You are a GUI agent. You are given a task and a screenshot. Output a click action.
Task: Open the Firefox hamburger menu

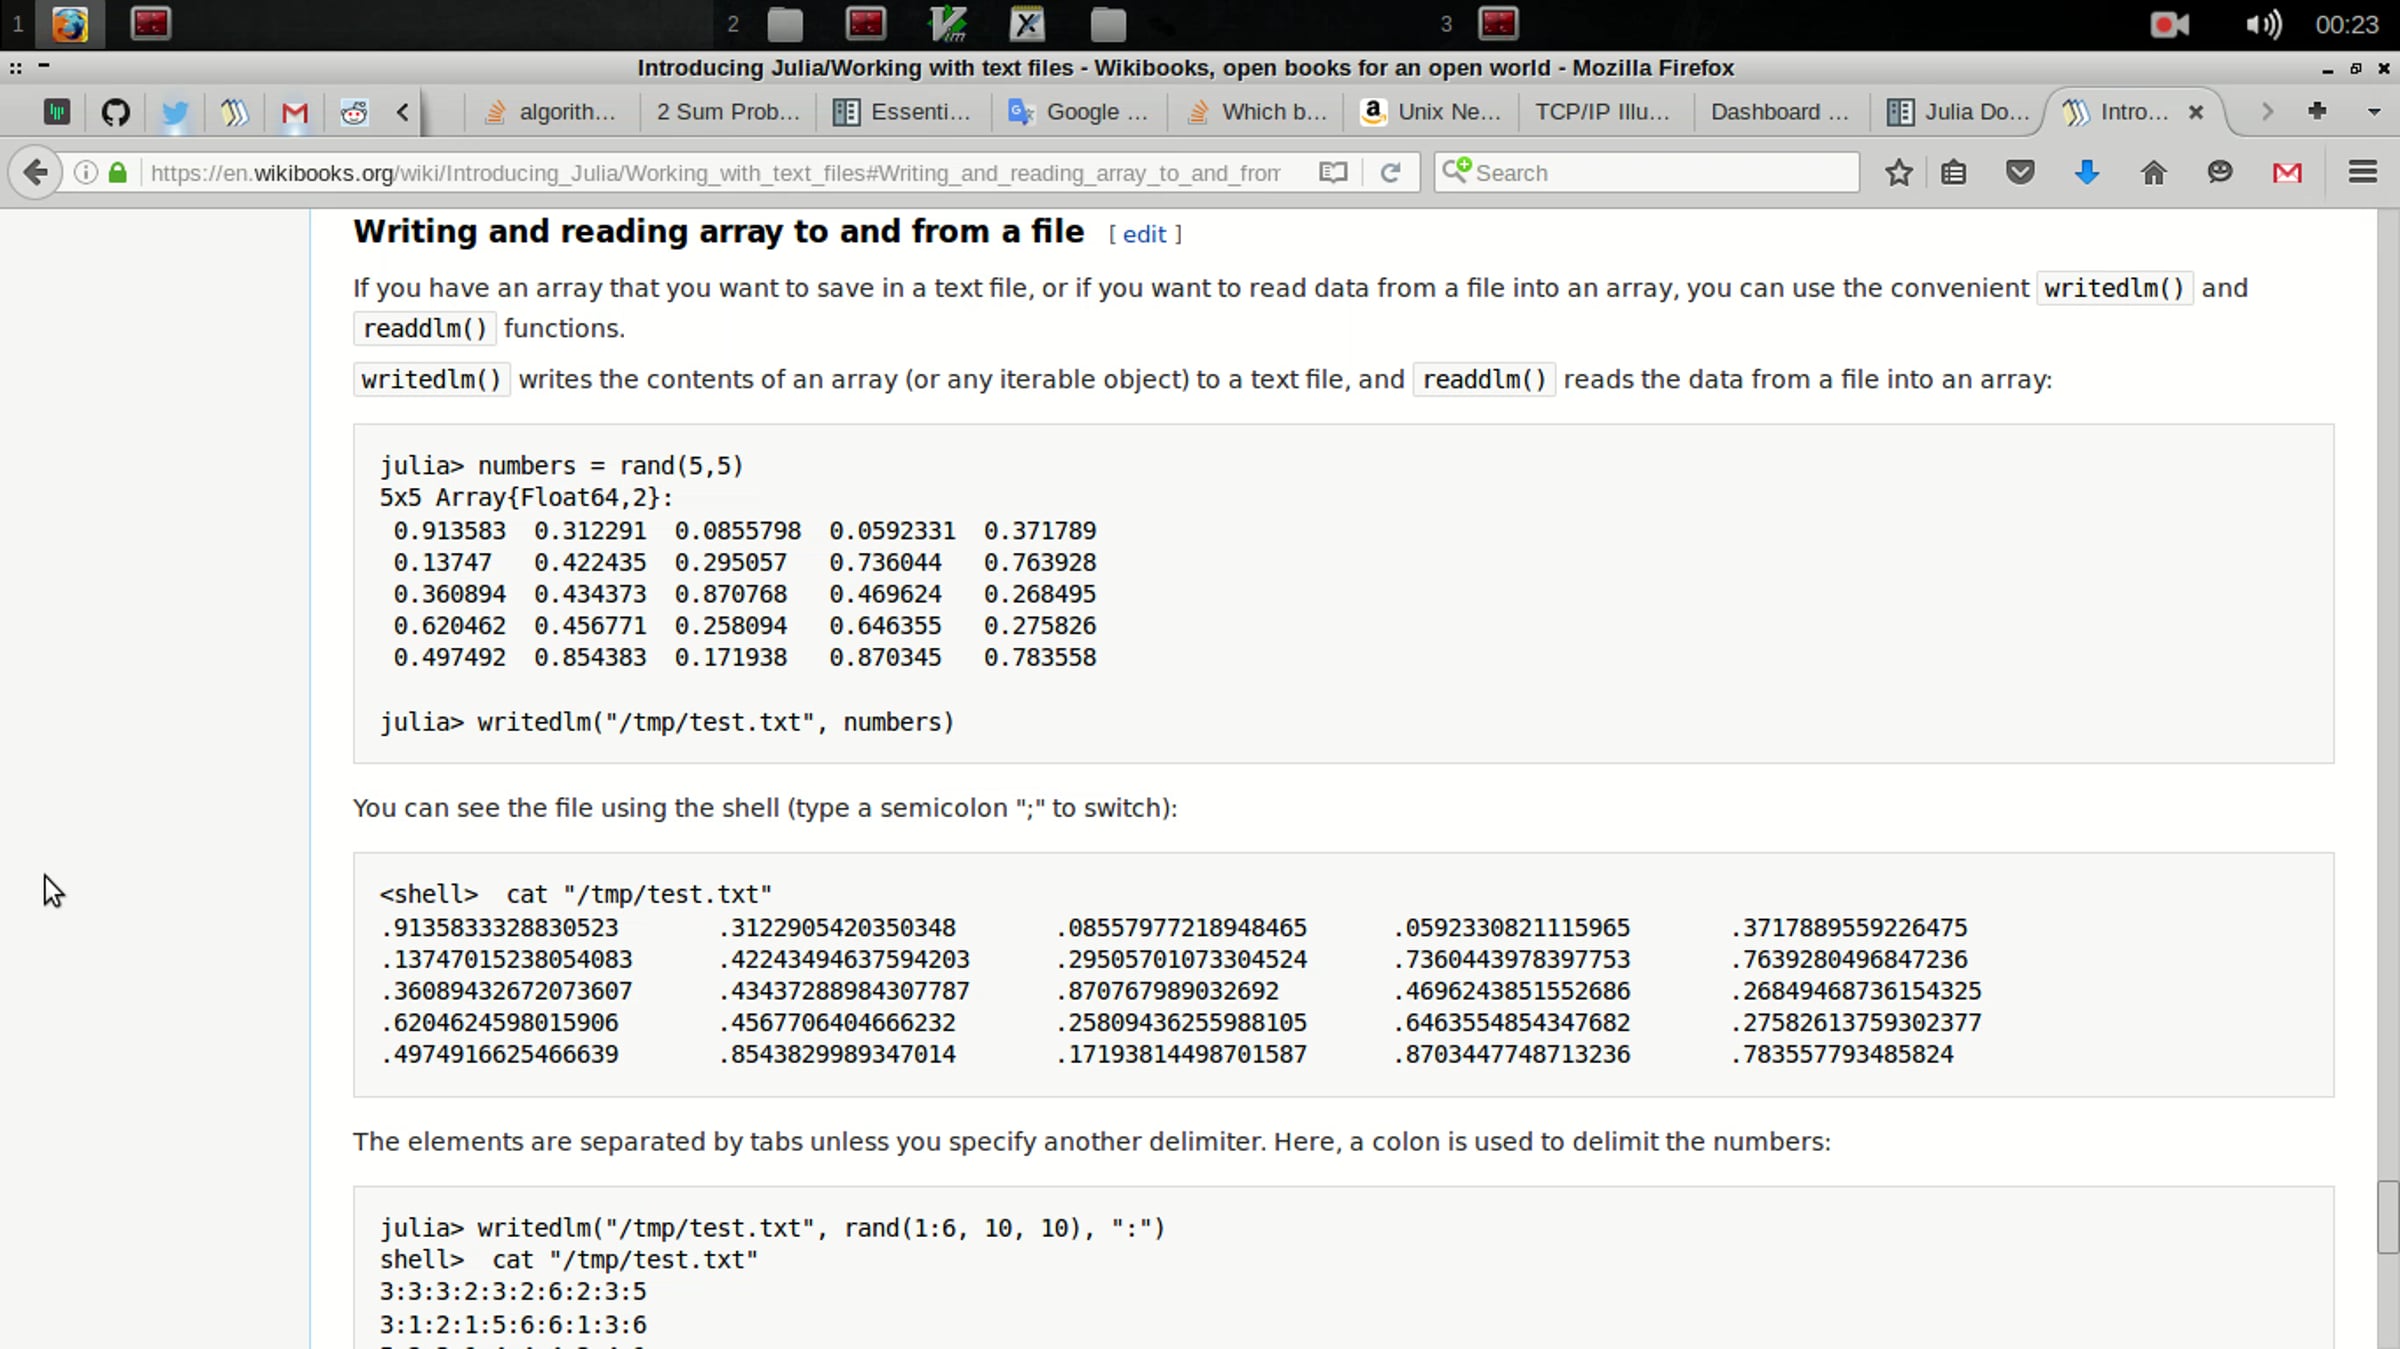tap(2362, 173)
